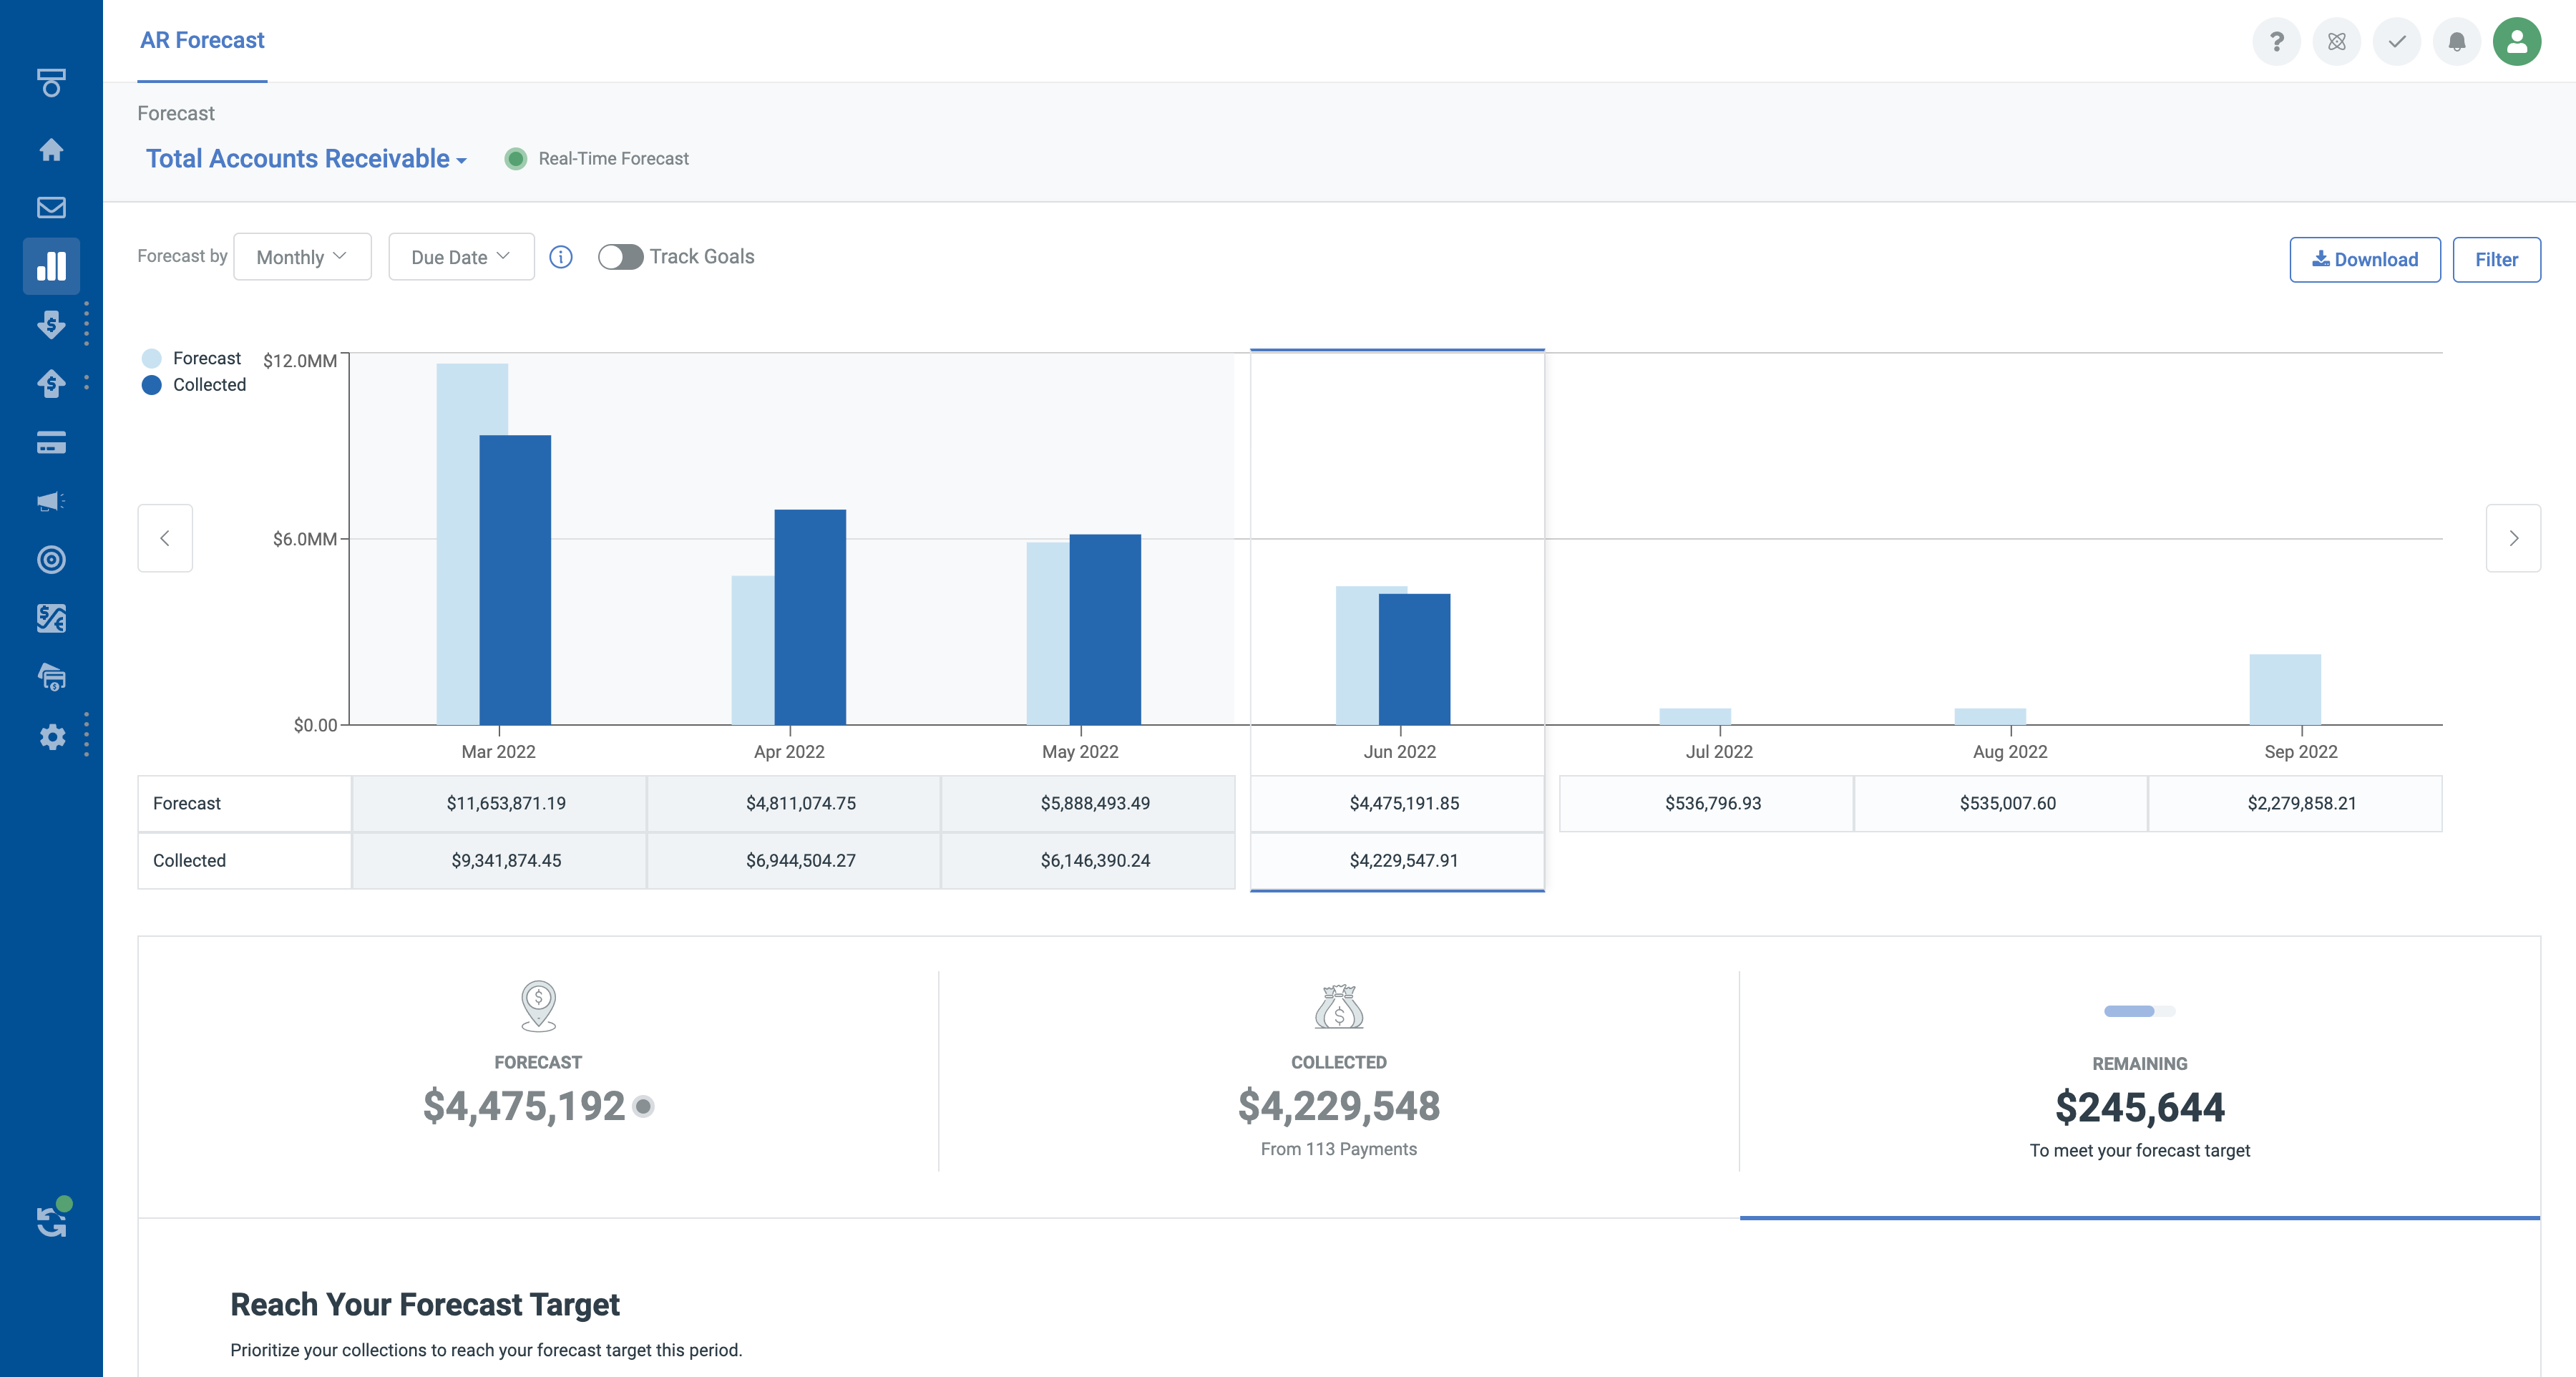Open the help question mark icon
Image resolution: width=2576 pixels, height=1377 pixels.
pos(2276,42)
